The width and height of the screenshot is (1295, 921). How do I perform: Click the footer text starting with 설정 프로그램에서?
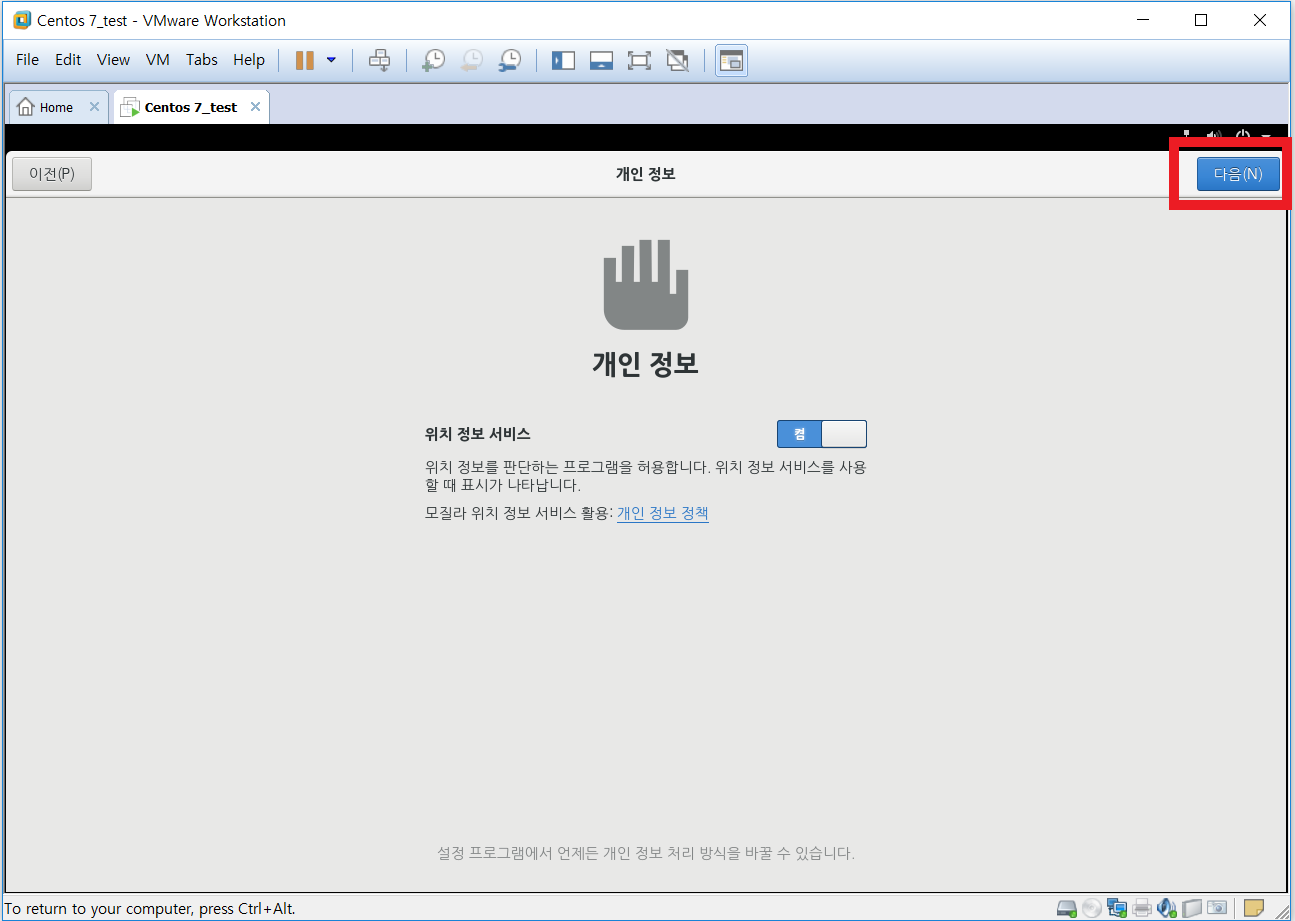[645, 853]
